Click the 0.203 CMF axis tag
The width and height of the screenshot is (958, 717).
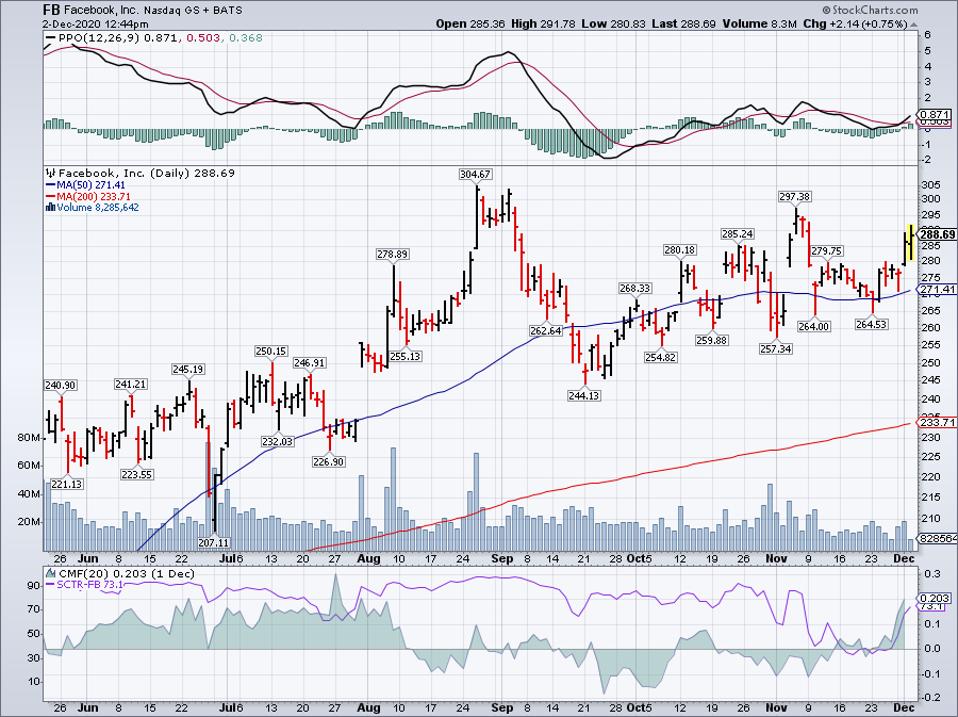(935, 599)
